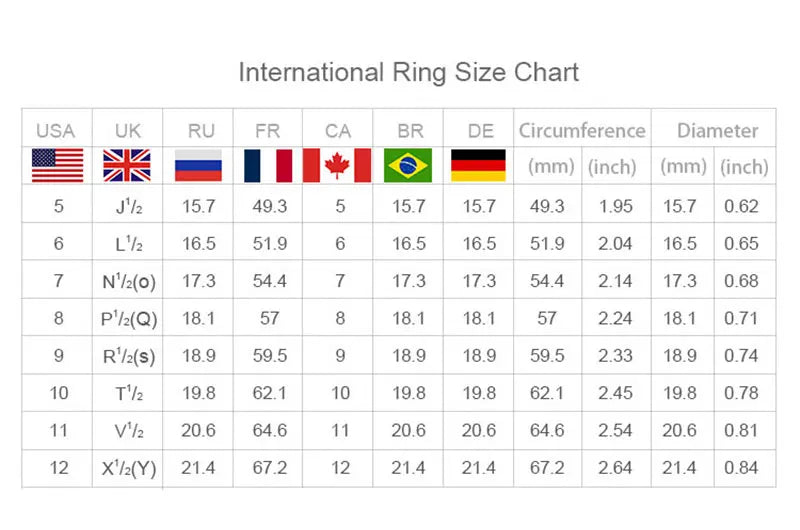This screenshot has width=800, height=530.
Task: Click the USA flag icon
Action: point(57,165)
